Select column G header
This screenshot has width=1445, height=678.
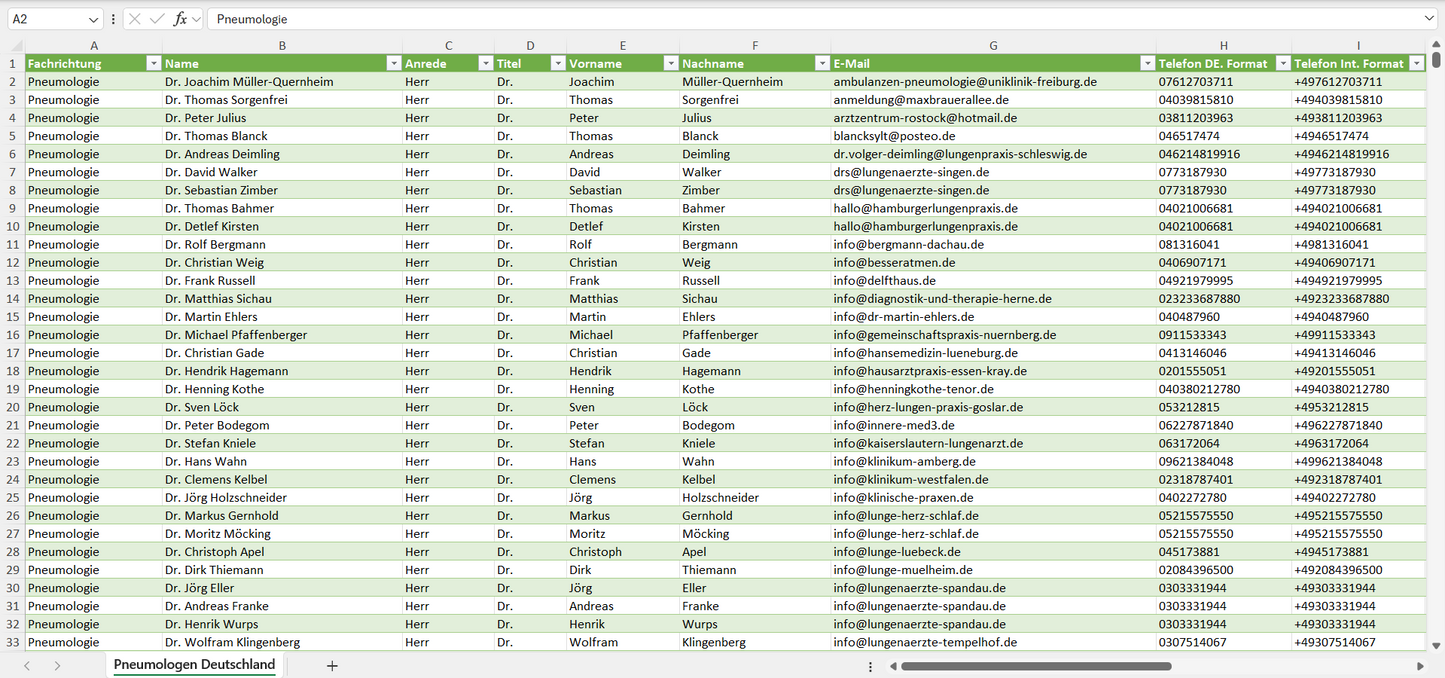click(993, 45)
